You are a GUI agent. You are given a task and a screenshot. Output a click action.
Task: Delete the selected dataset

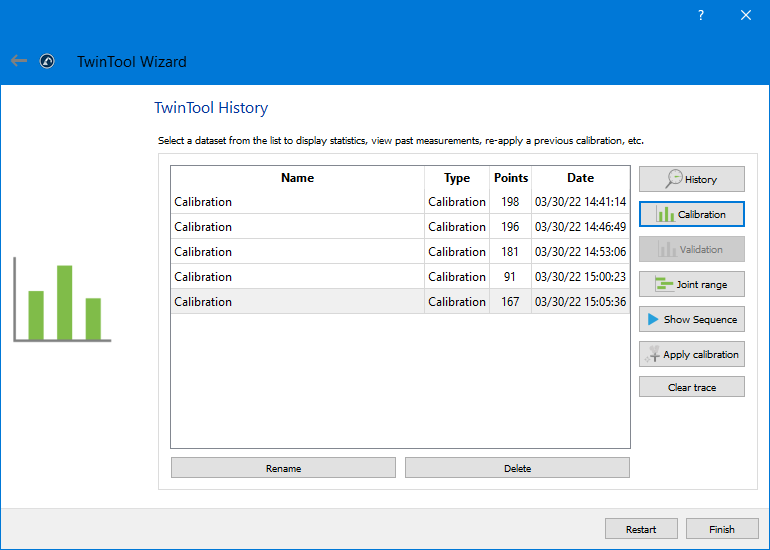517,468
